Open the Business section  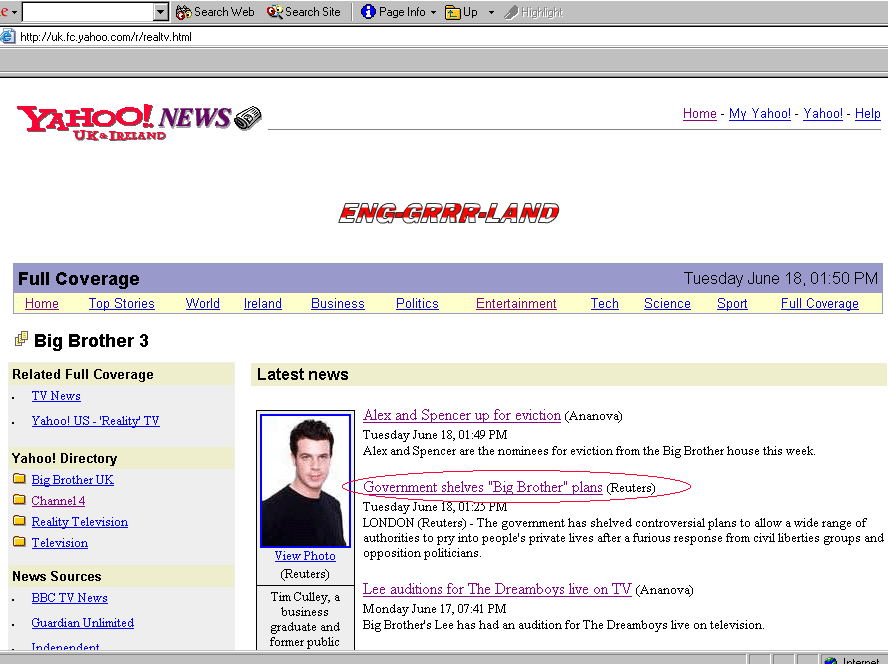tap(338, 304)
